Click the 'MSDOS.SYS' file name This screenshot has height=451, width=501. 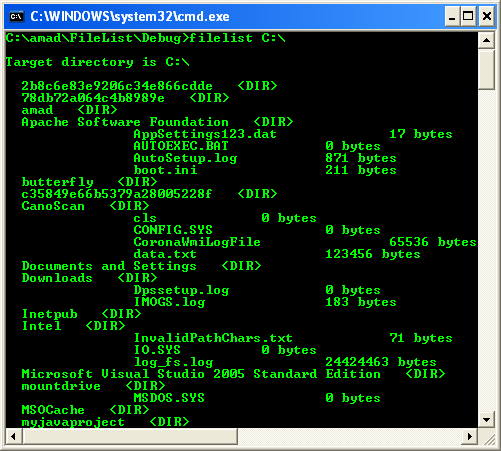tap(169, 398)
